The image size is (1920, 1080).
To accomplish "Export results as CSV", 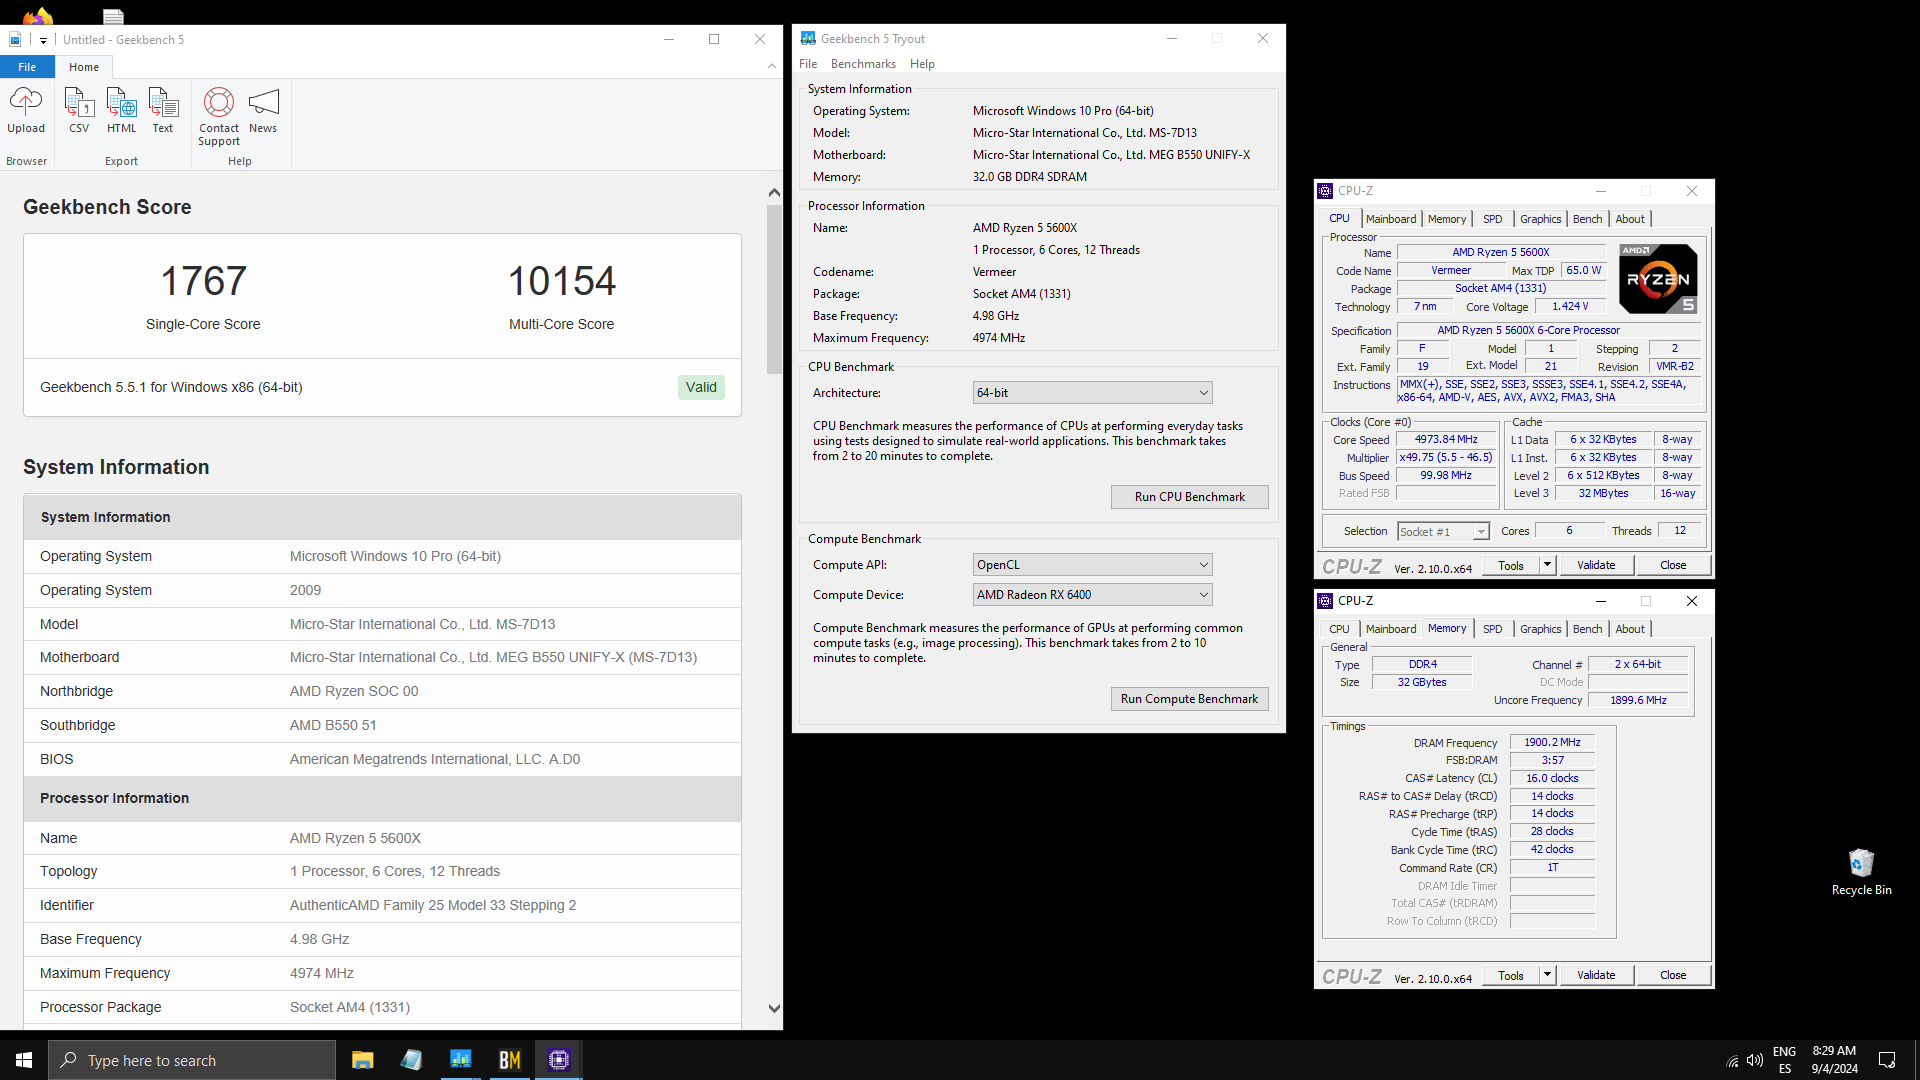I will pos(79,110).
